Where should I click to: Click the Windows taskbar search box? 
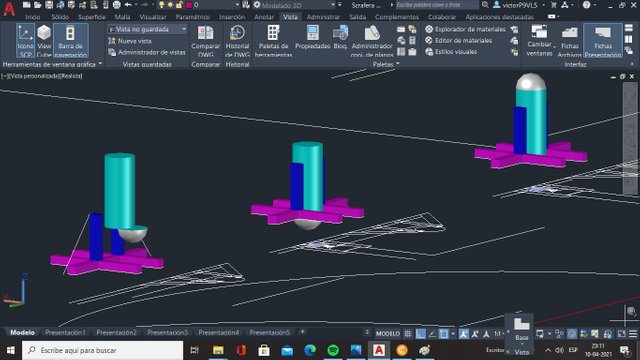click(x=103, y=350)
